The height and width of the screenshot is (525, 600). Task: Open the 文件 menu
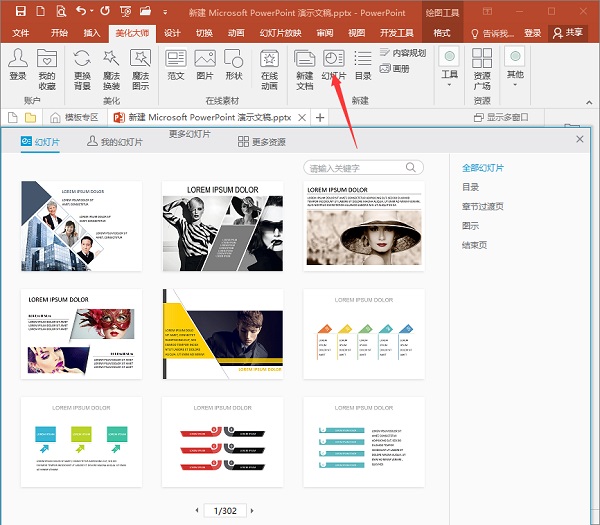coord(21,33)
